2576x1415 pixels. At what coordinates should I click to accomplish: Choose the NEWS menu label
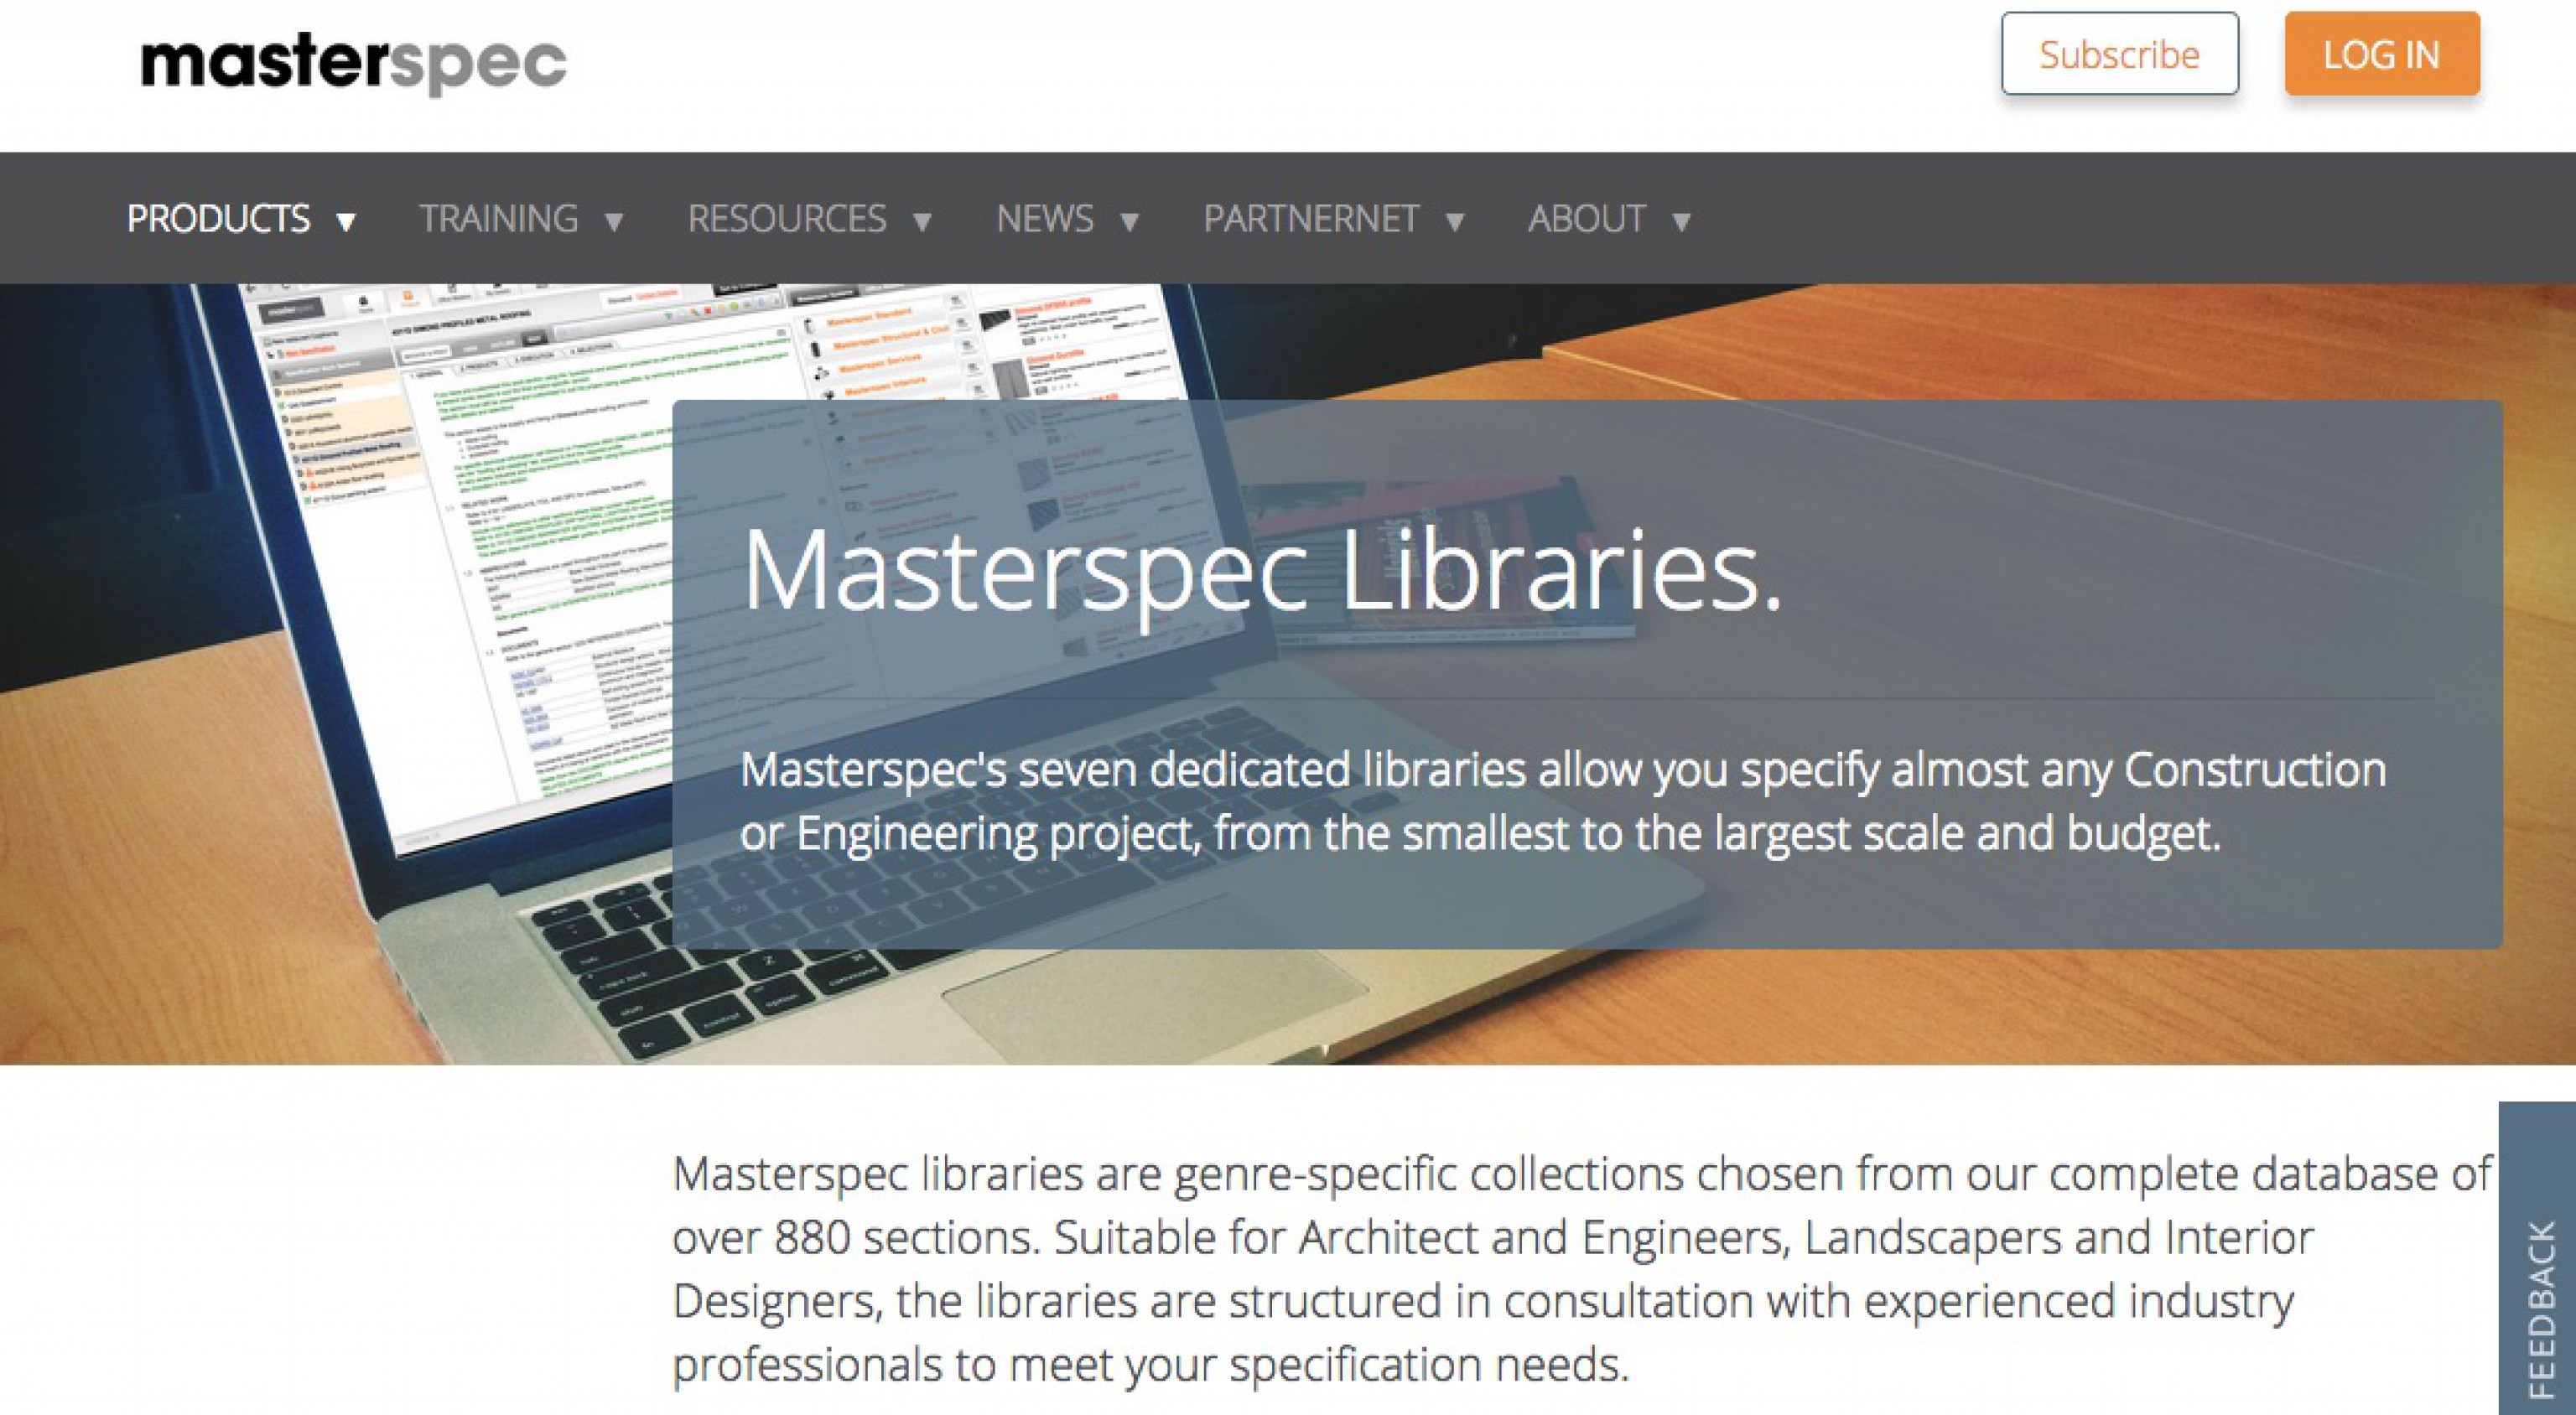1044,219
